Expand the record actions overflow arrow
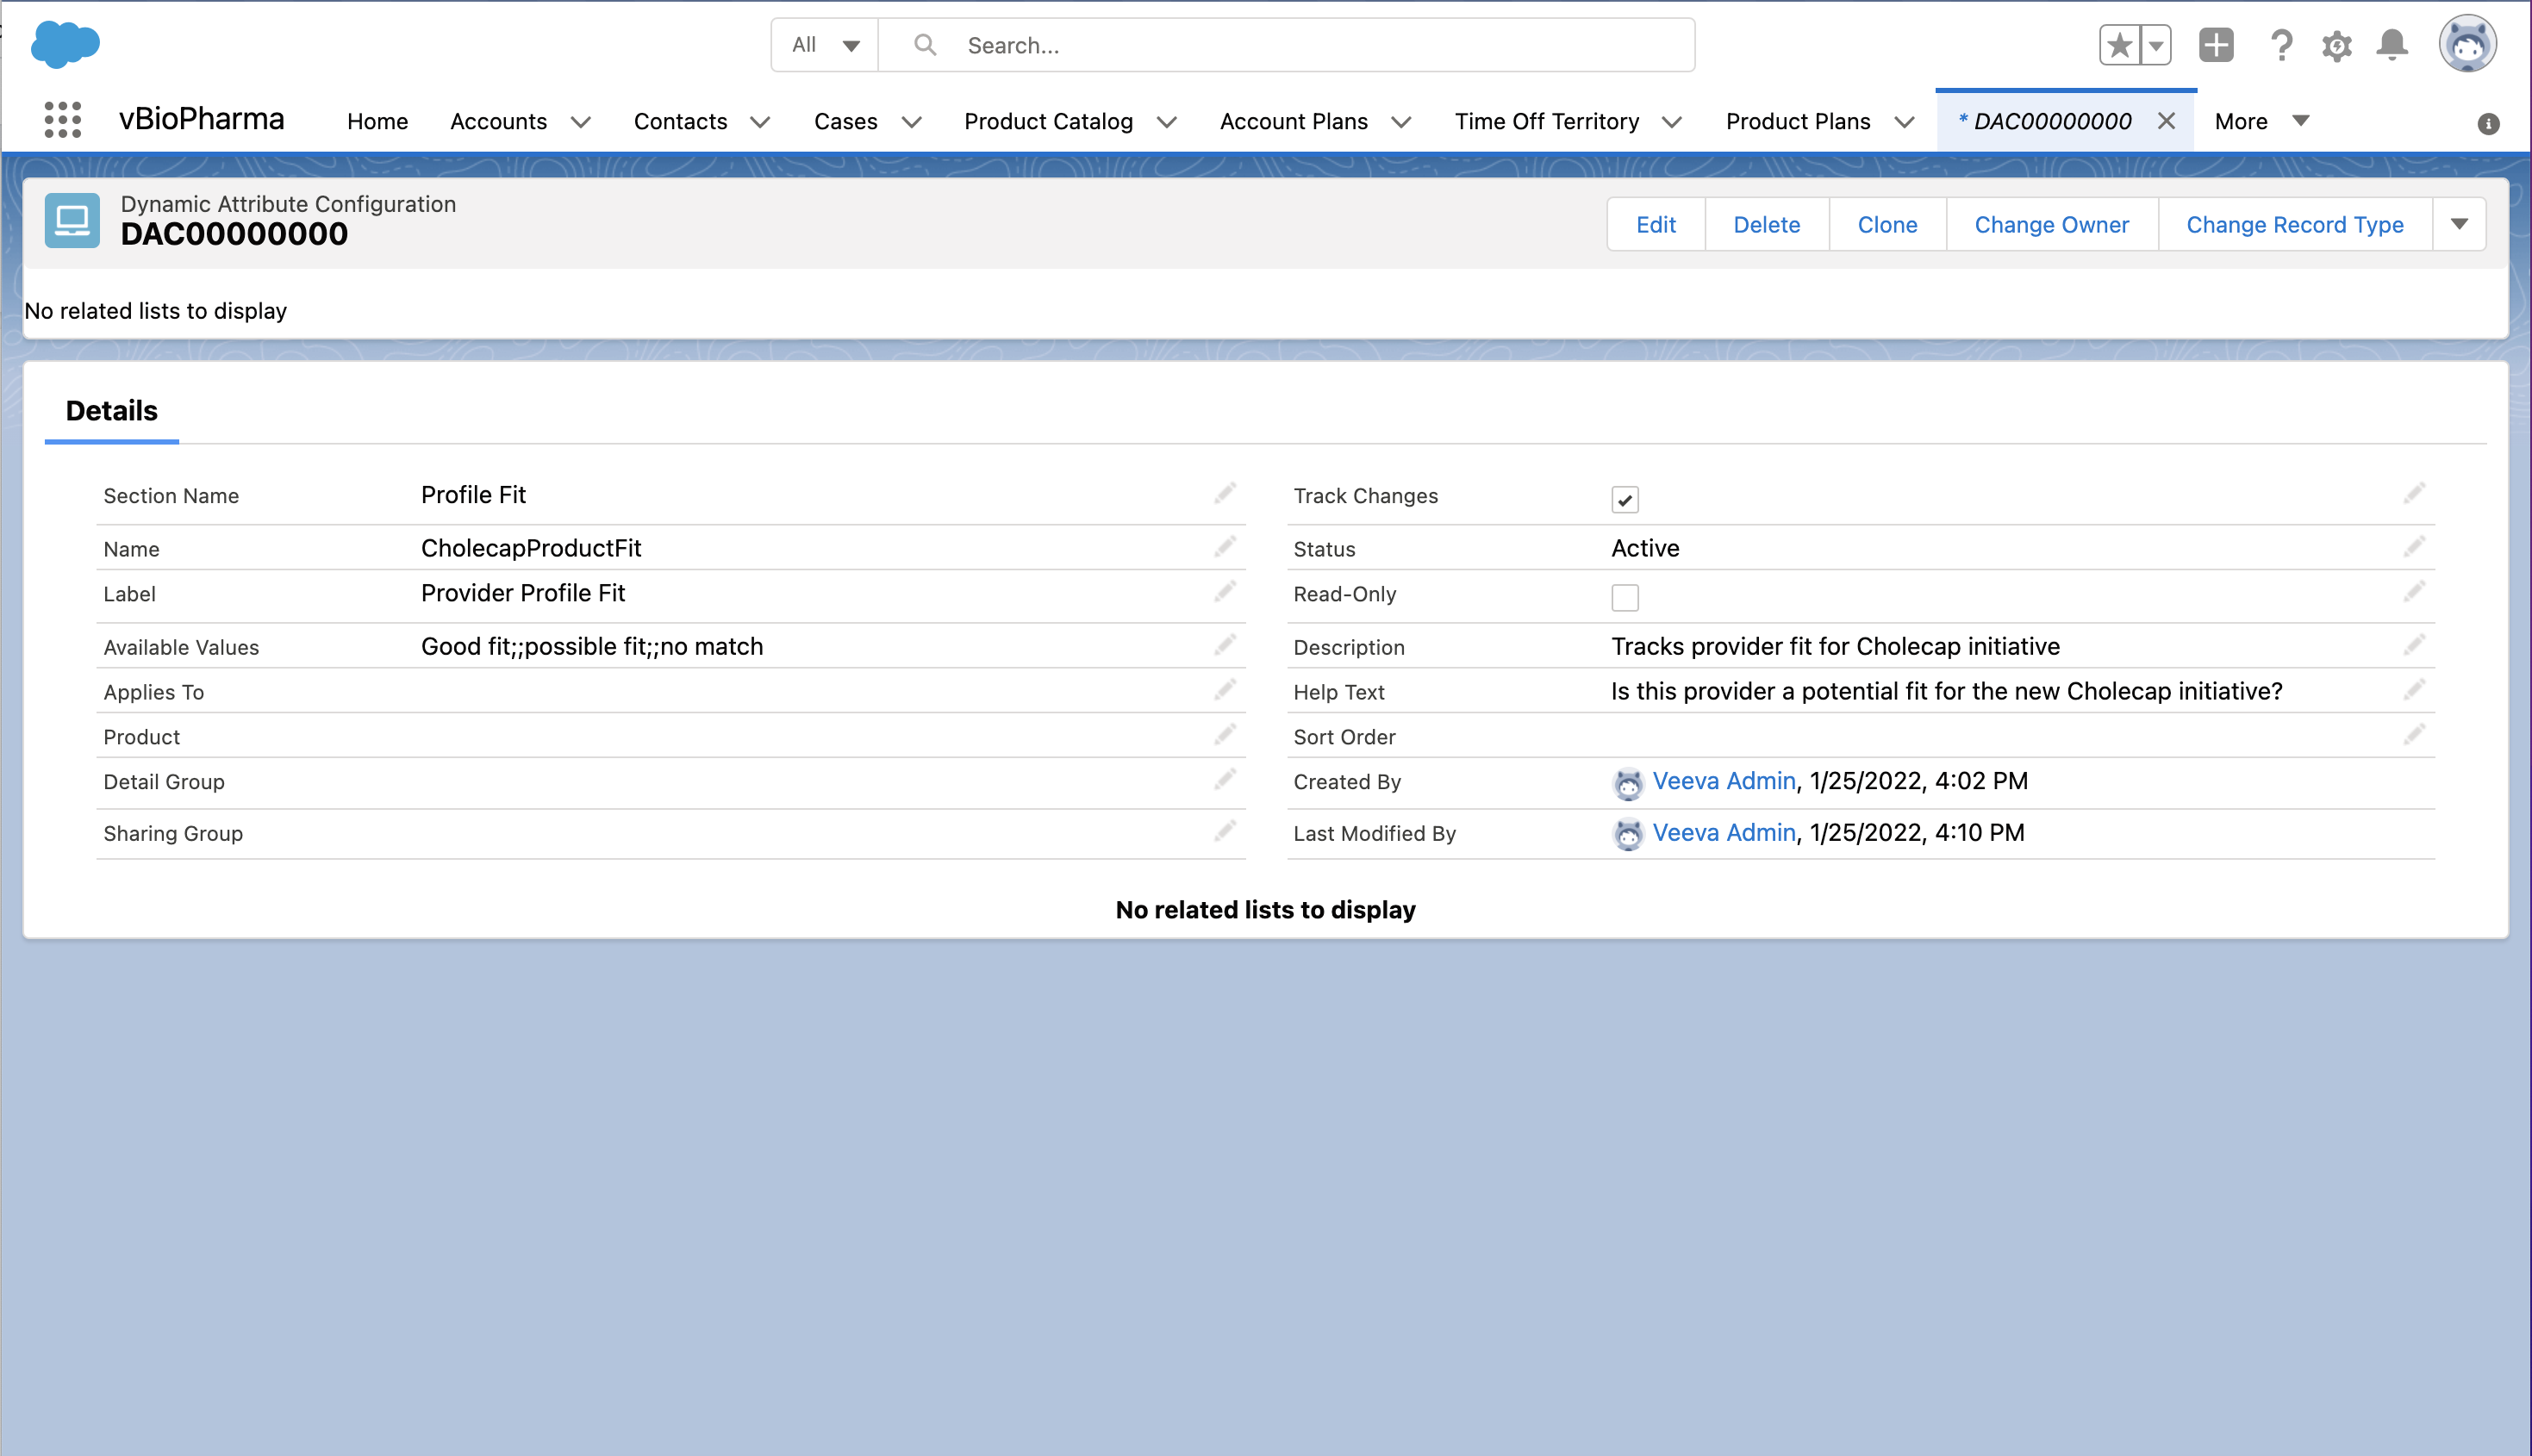Screen dimensions: 2532x1456 (2459, 224)
